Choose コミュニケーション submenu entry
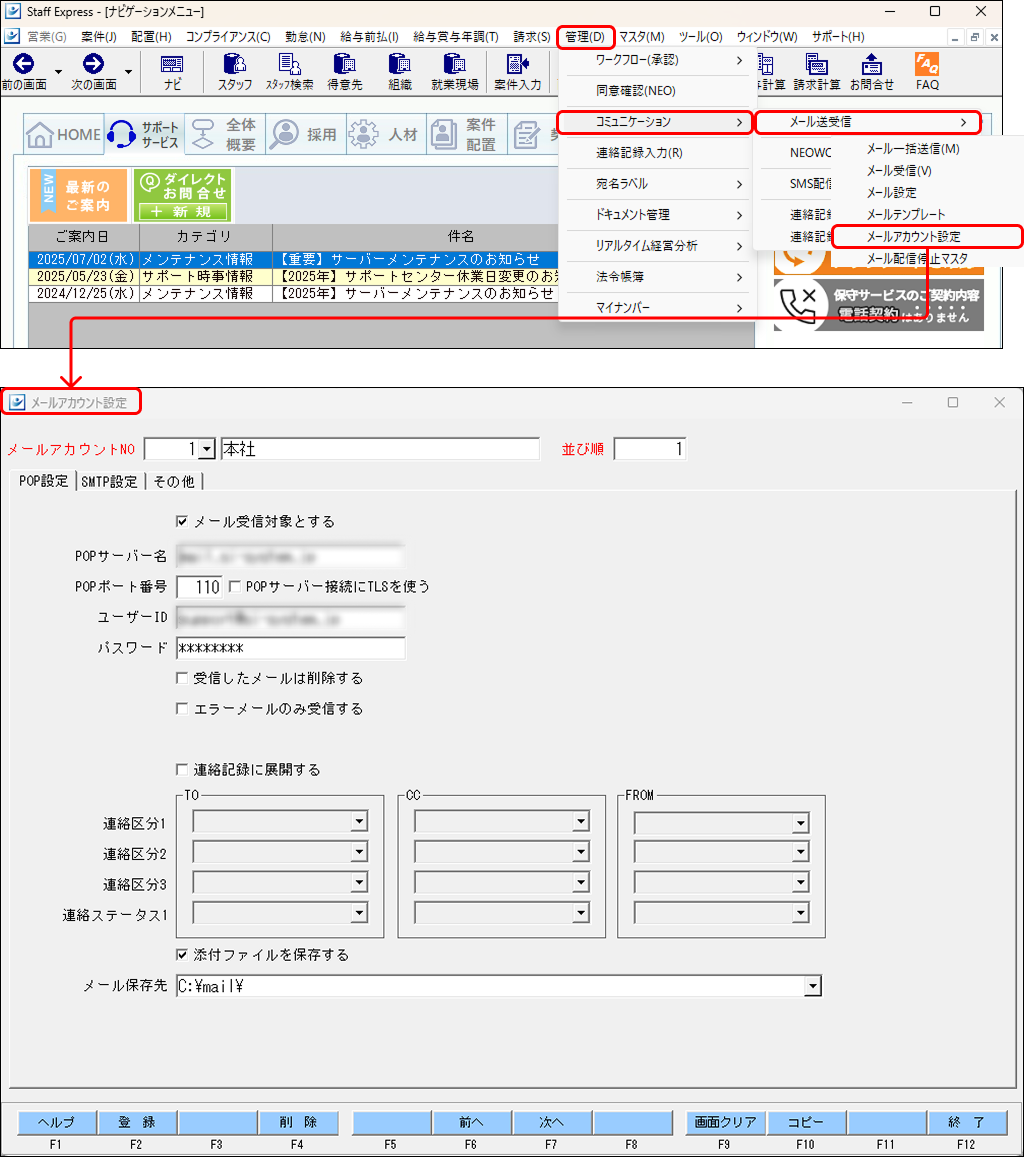The width and height of the screenshot is (1024, 1157). pyautogui.click(x=654, y=122)
